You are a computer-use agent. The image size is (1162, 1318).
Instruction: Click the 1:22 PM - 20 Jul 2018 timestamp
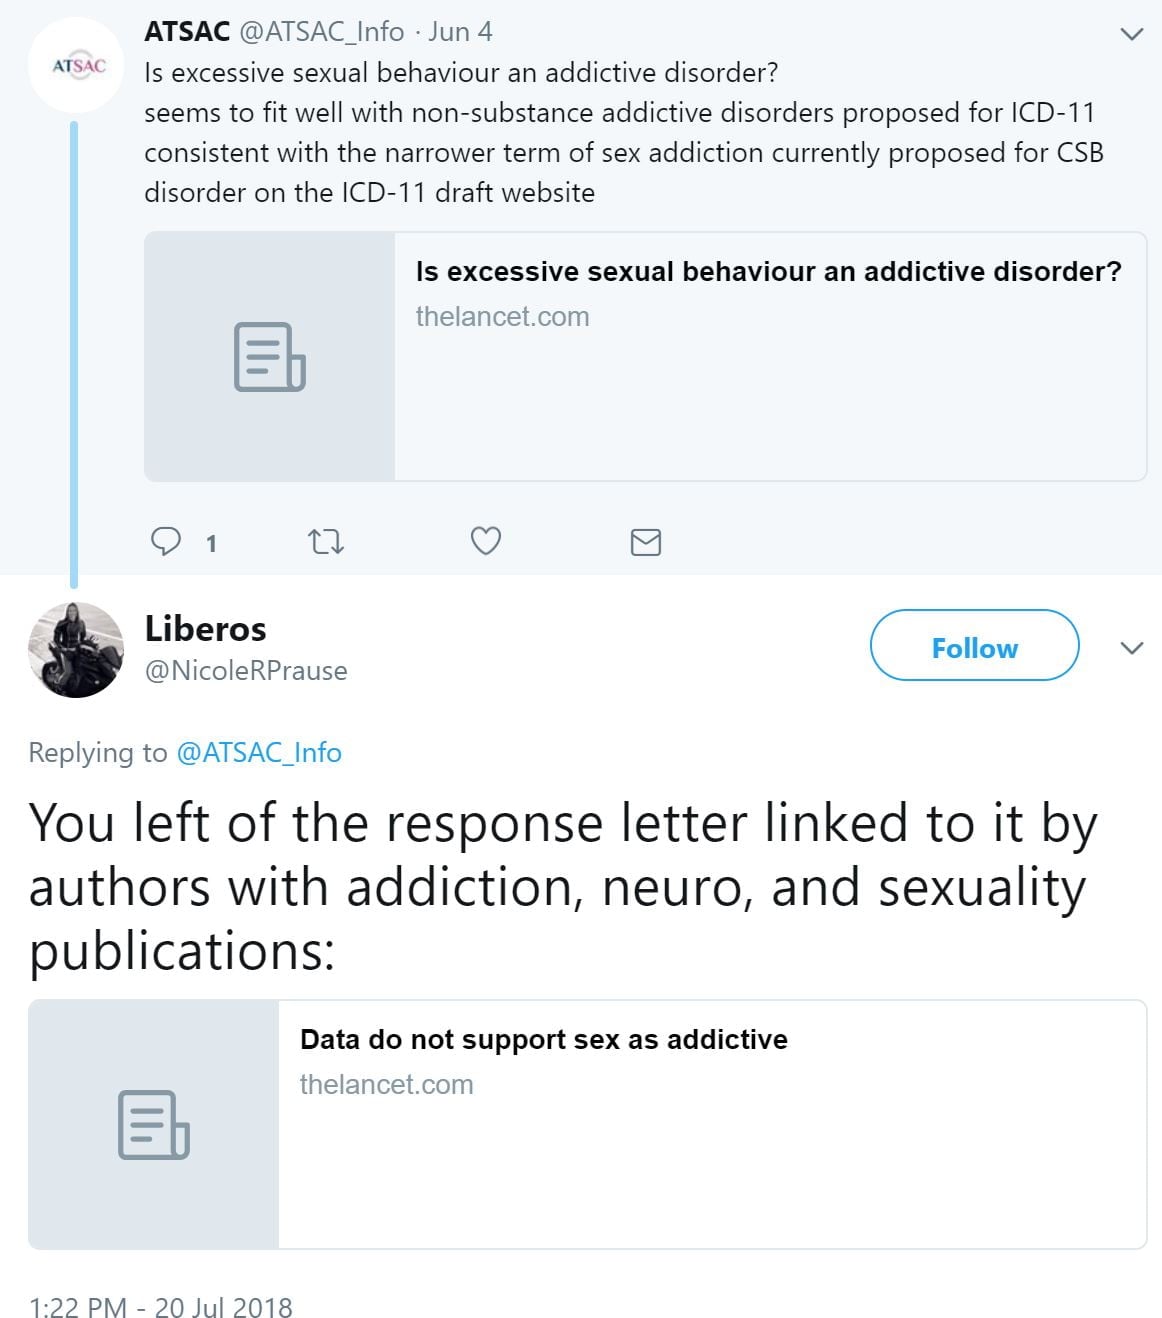click(x=161, y=1307)
